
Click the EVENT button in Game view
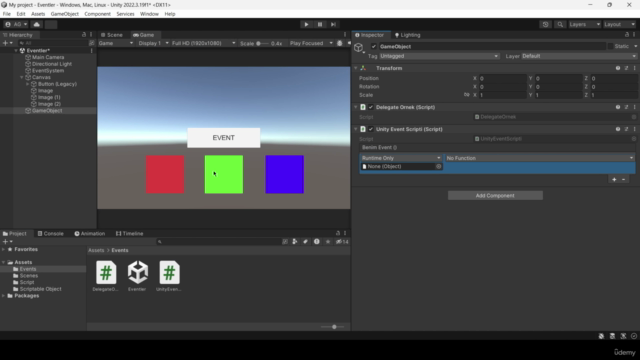(224, 138)
